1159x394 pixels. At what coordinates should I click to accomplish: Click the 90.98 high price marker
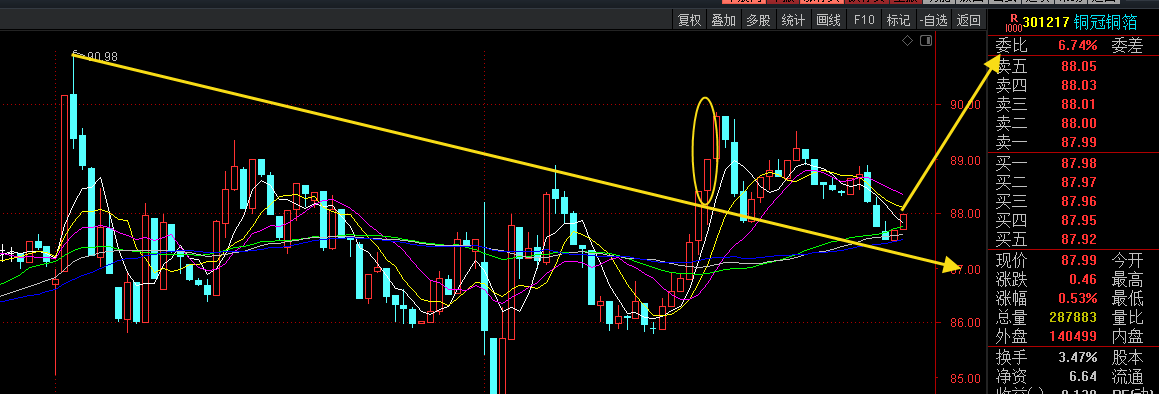click(x=102, y=56)
